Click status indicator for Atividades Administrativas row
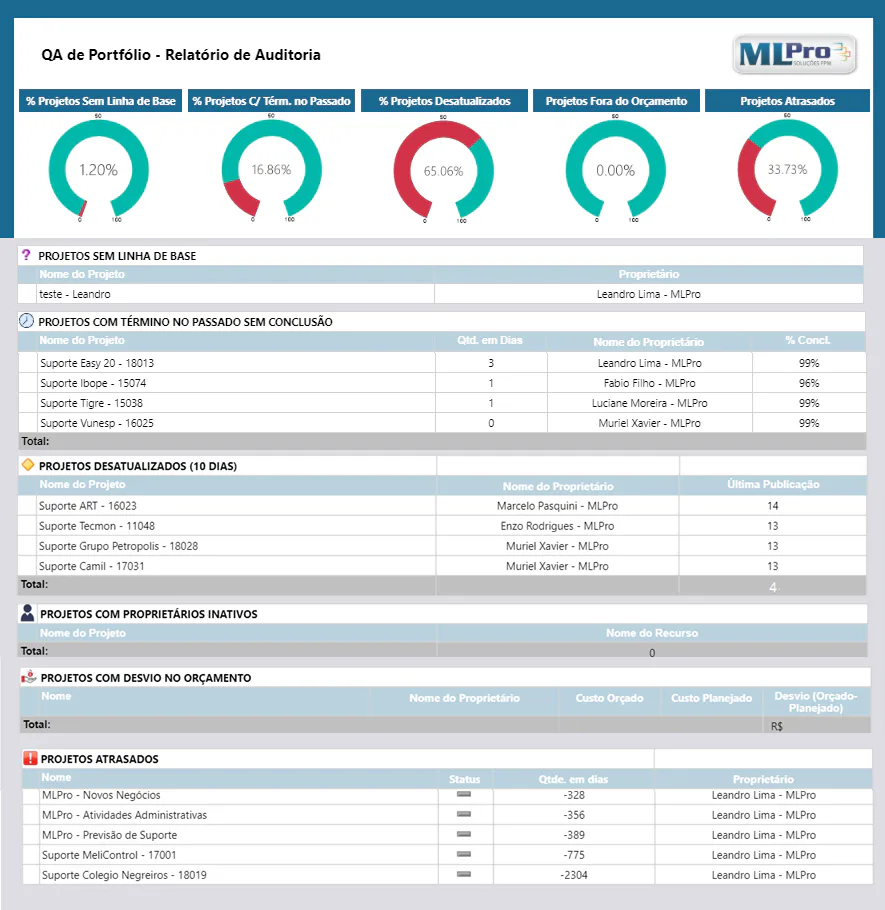Screen dimensions: 885x910 [464, 814]
